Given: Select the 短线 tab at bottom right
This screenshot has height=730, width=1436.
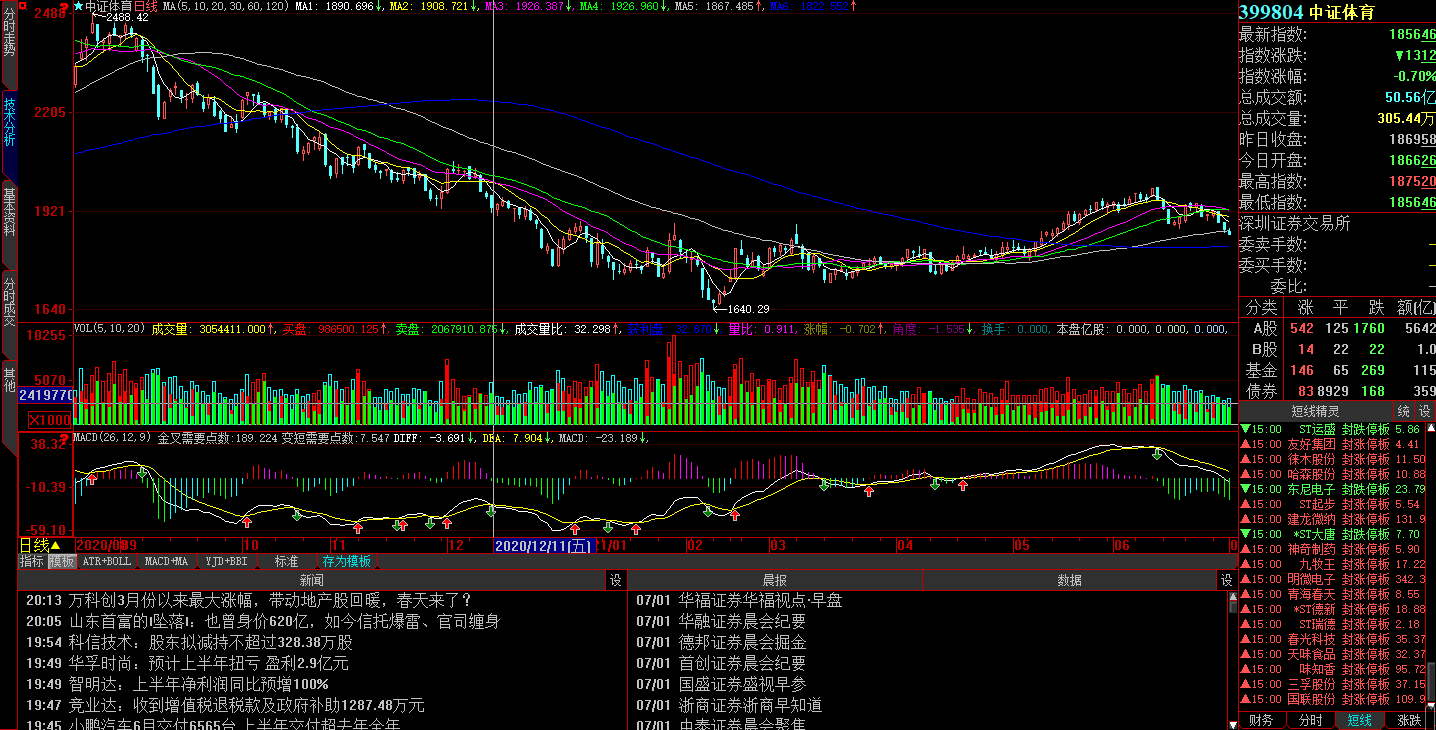Looking at the screenshot, I should [1359, 720].
